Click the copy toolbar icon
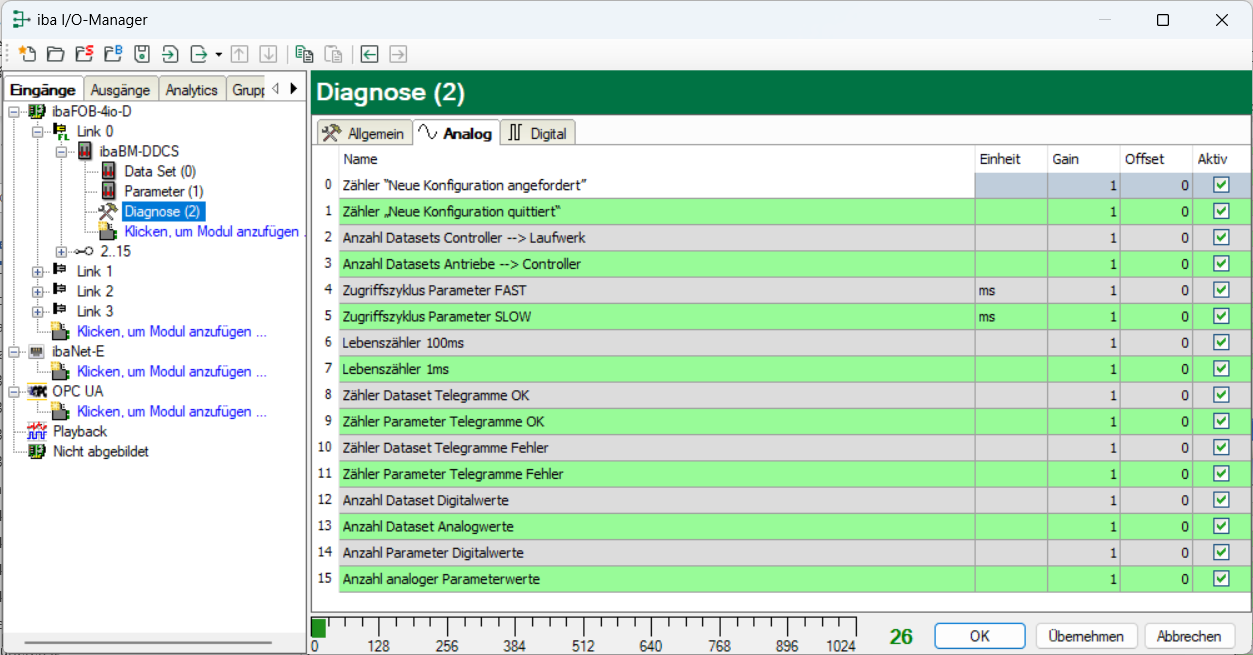The image size is (1253, 655). pyautogui.click(x=304, y=54)
